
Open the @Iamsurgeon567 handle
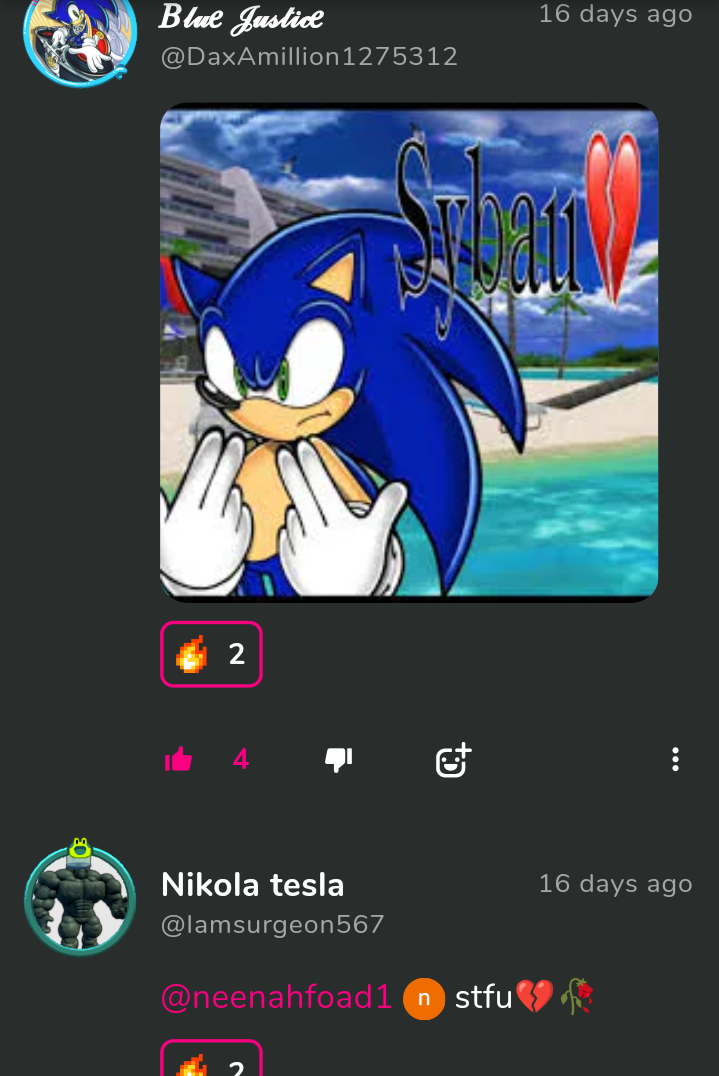[x=272, y=924]
